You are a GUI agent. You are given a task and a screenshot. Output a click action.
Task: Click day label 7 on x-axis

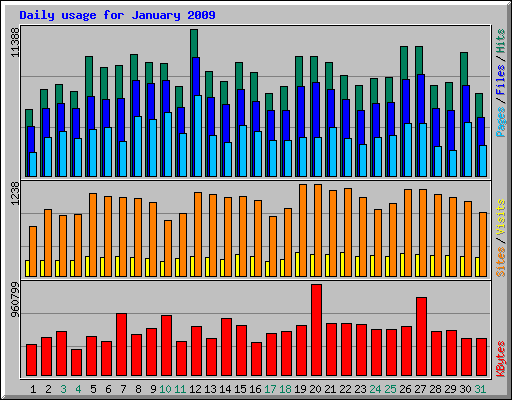coord(123,389)
